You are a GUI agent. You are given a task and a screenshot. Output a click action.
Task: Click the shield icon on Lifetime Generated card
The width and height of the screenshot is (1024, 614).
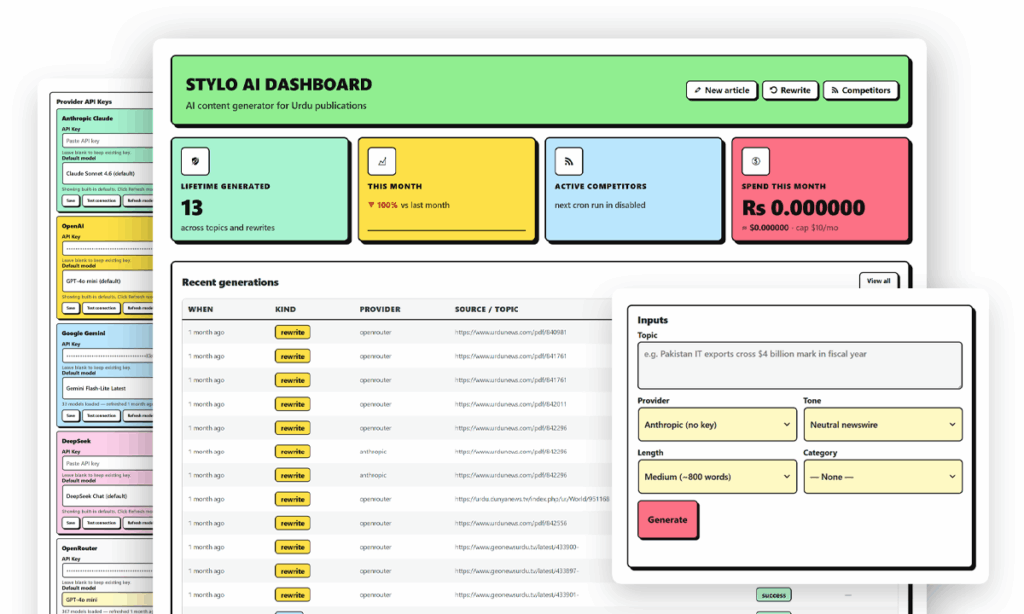(195, 161)
